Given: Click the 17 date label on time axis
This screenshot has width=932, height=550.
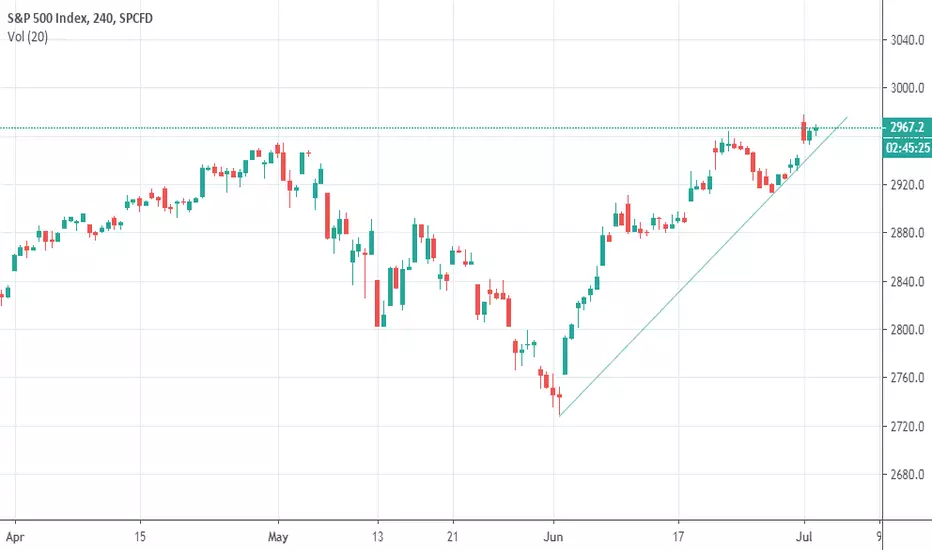Looking at the screenshot, I should pos(678,537).
